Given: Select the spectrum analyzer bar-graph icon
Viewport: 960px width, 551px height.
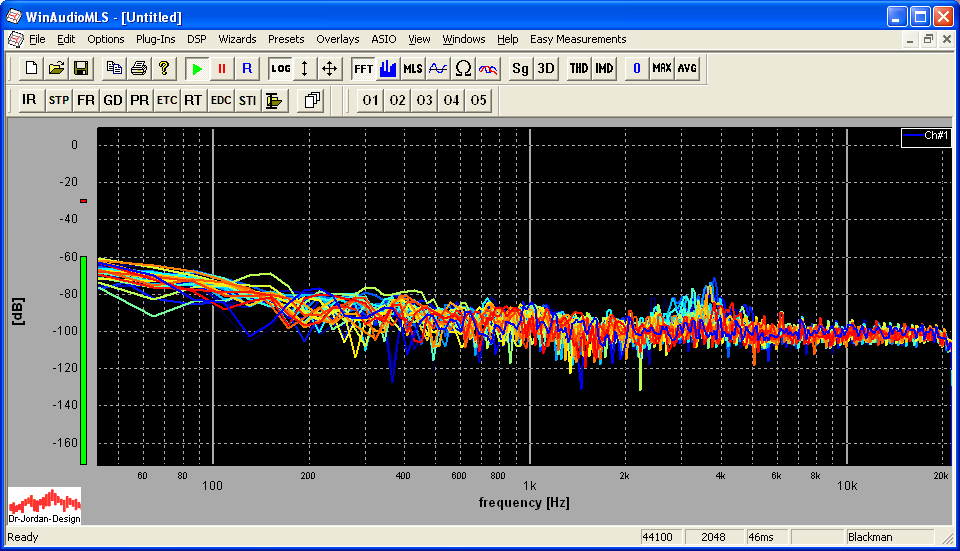Looking at the screenshot, I should pos(388,69).
